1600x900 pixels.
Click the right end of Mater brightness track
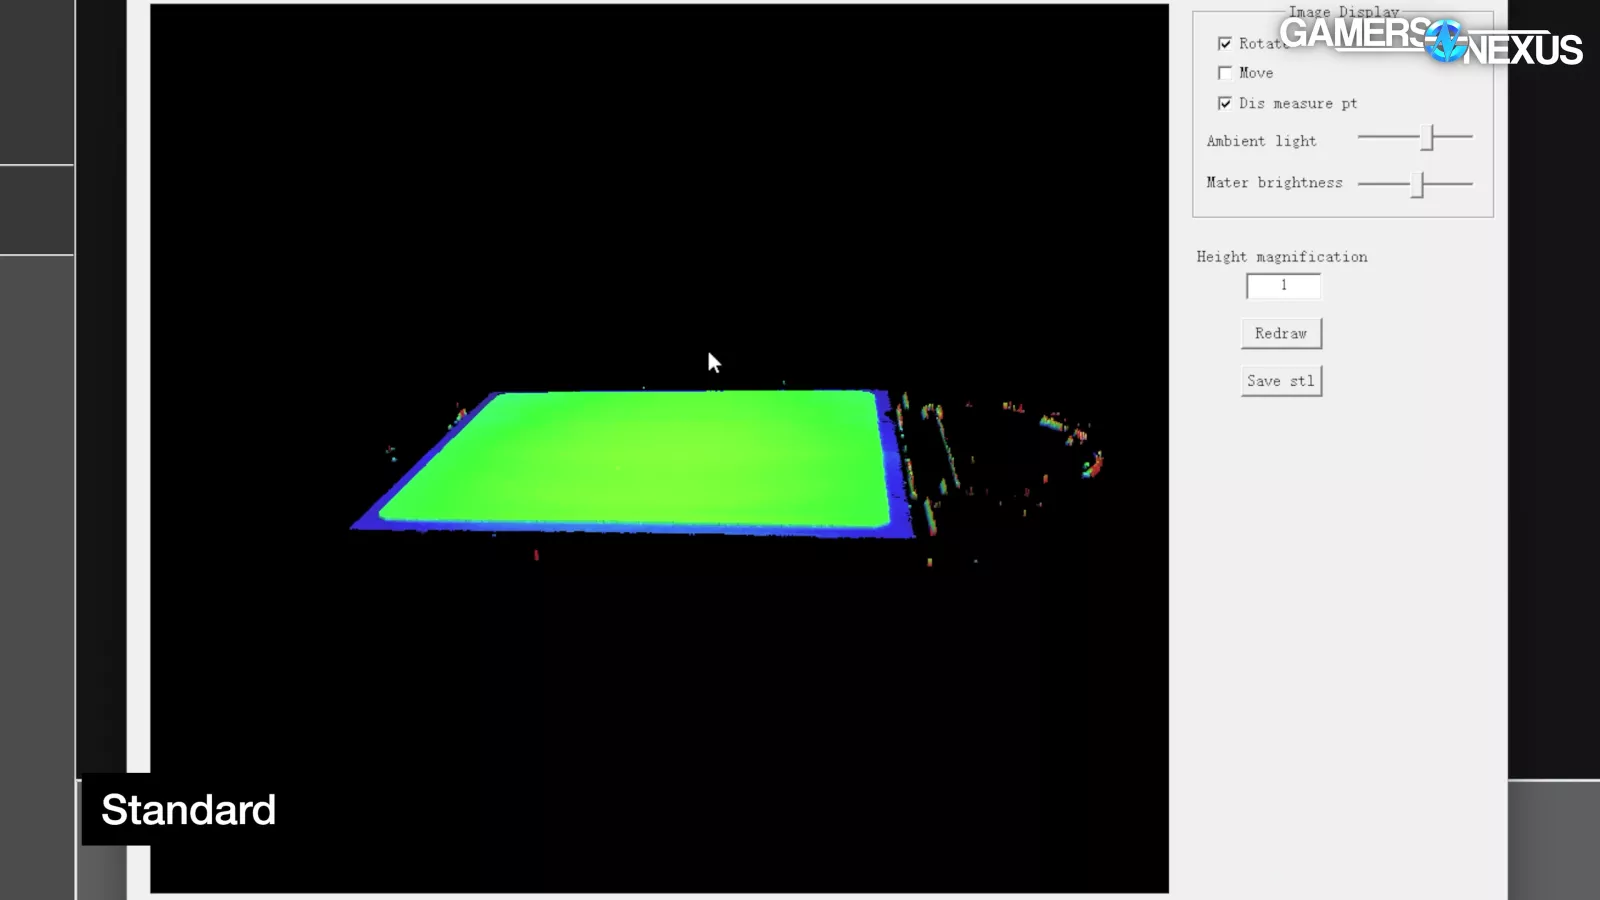(x=1469, y=184)
